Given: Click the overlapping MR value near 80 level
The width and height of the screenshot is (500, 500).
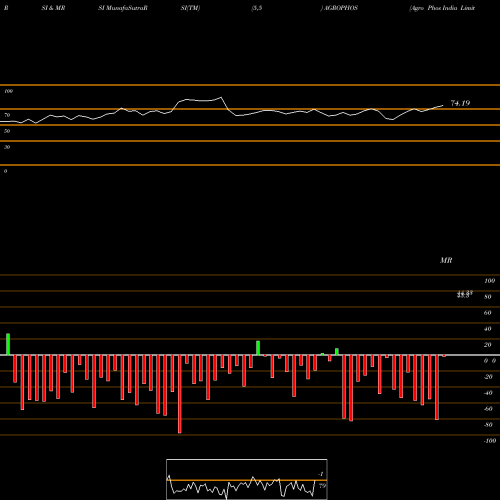Looking at the screenshot, I should coord(465,294).
